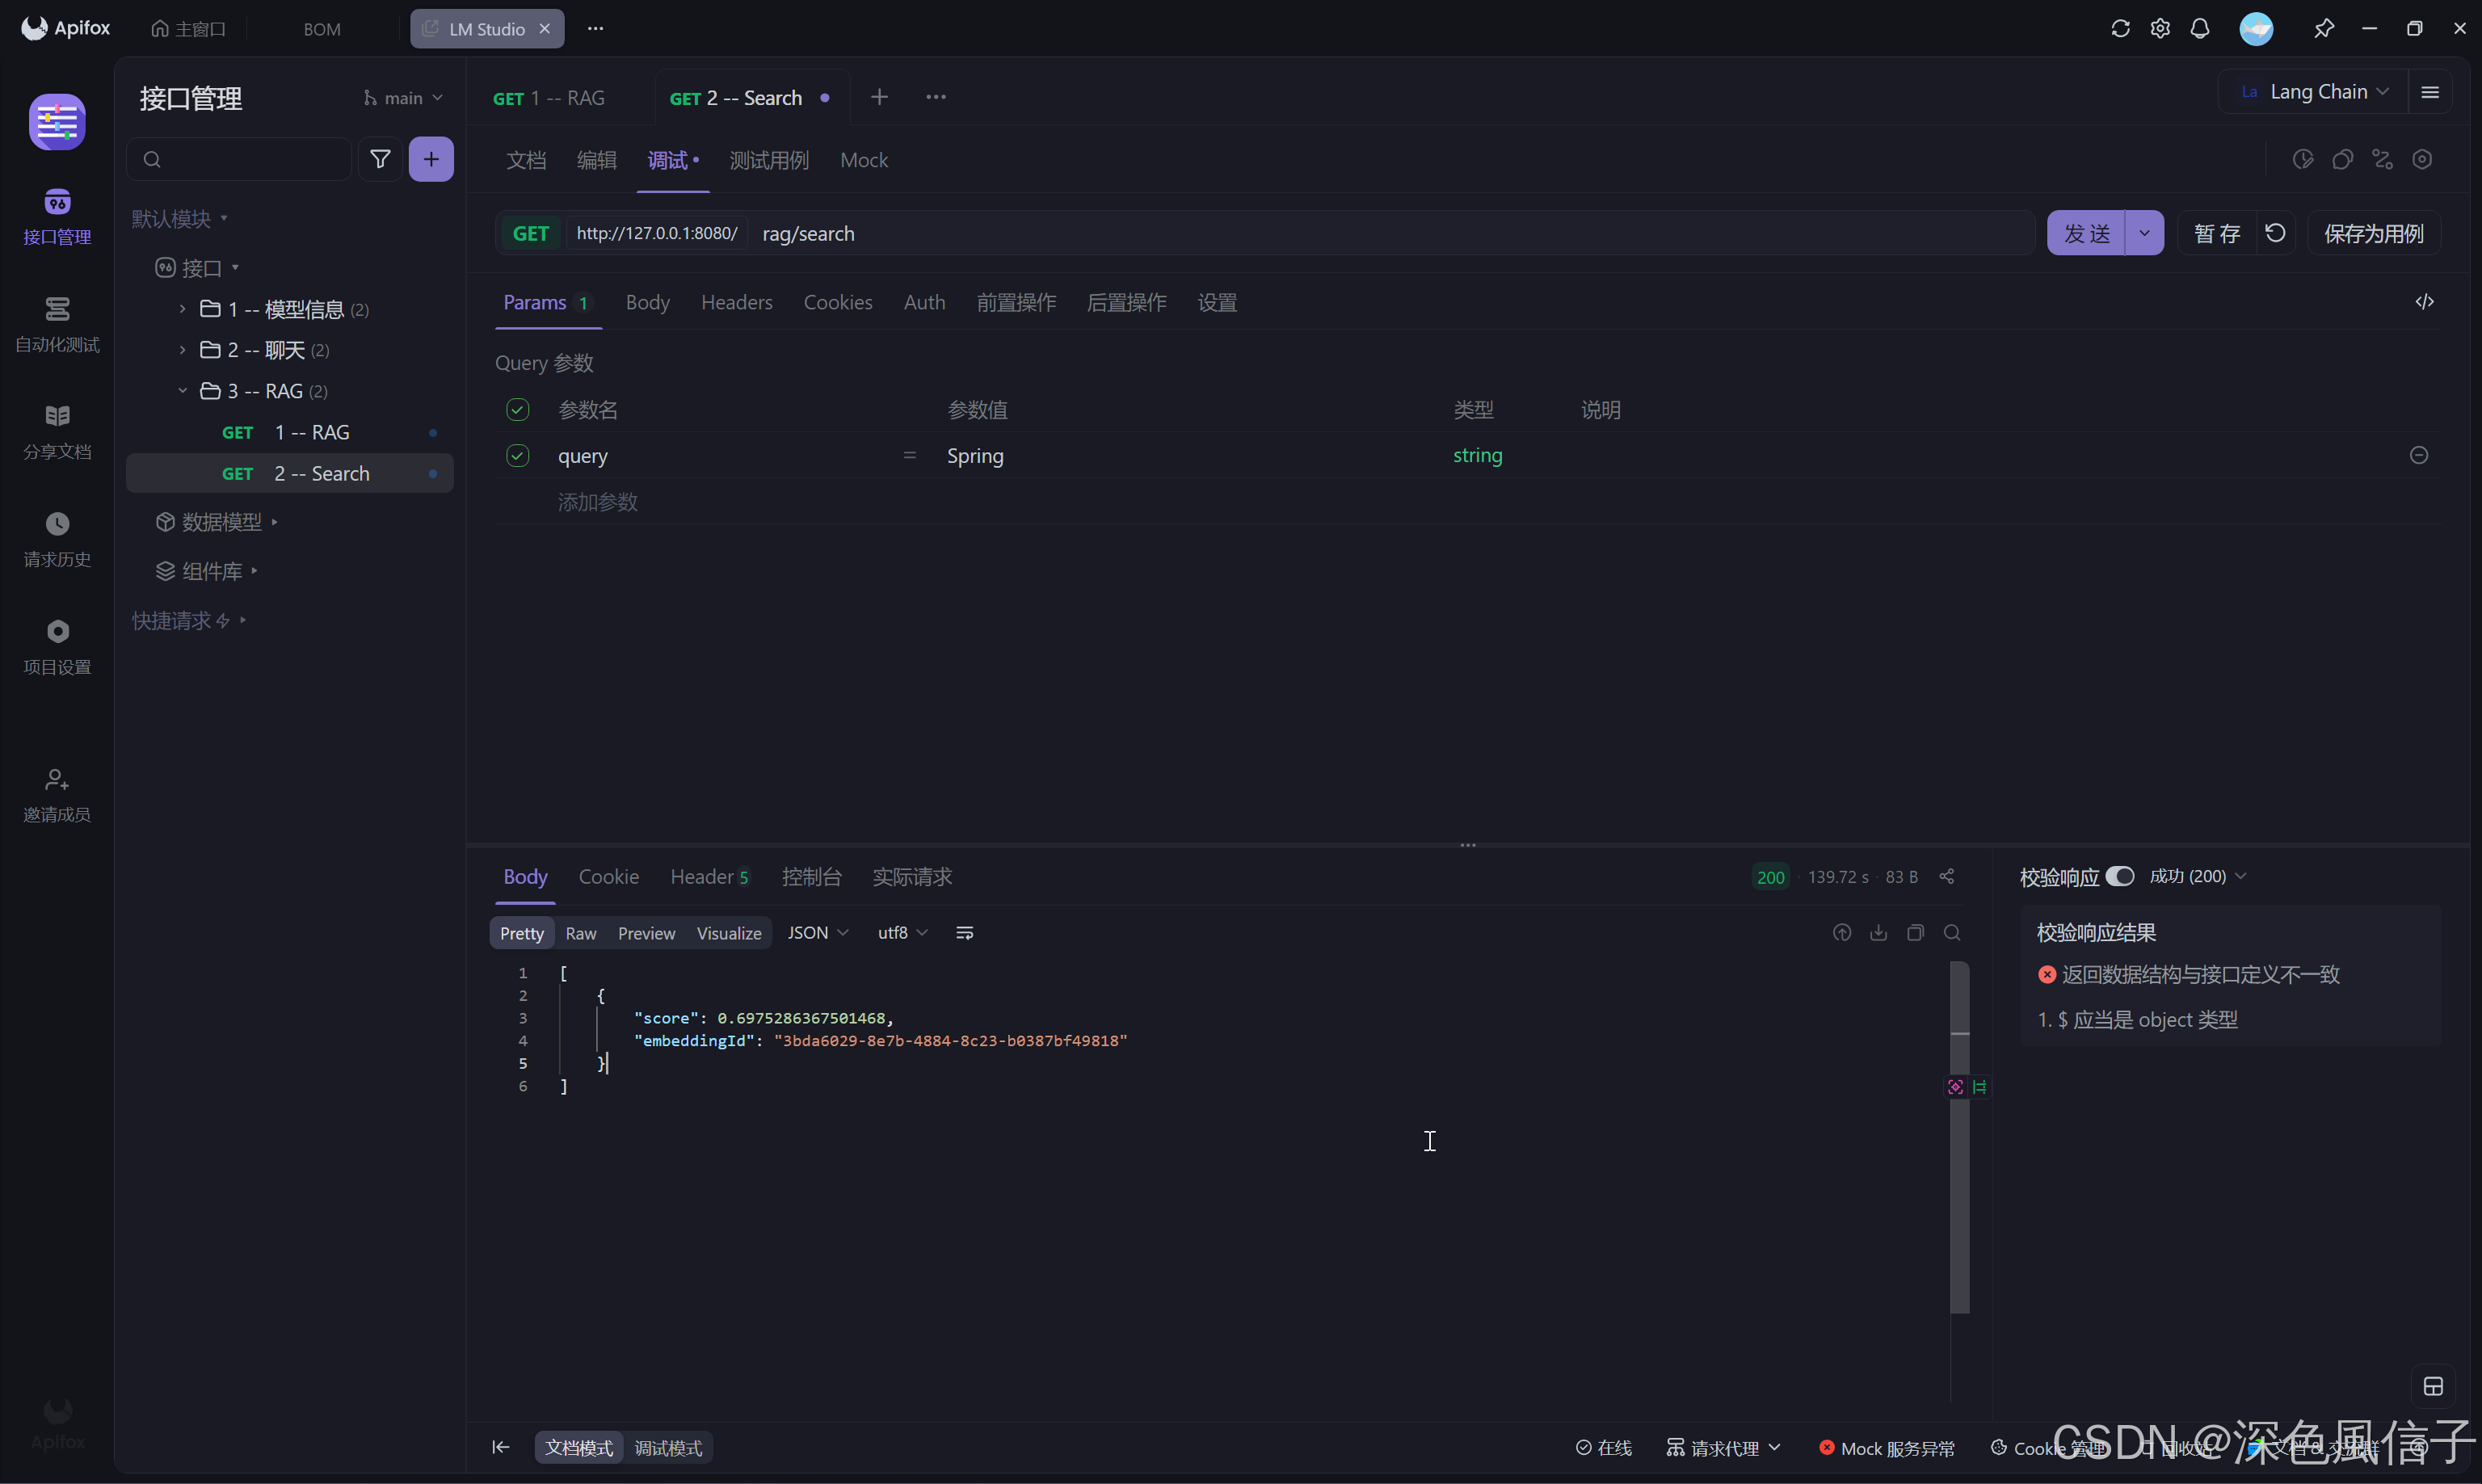Click refresh icon in title bar
This screenshot has height=1484, width=2482.
tap(2120, 28)
